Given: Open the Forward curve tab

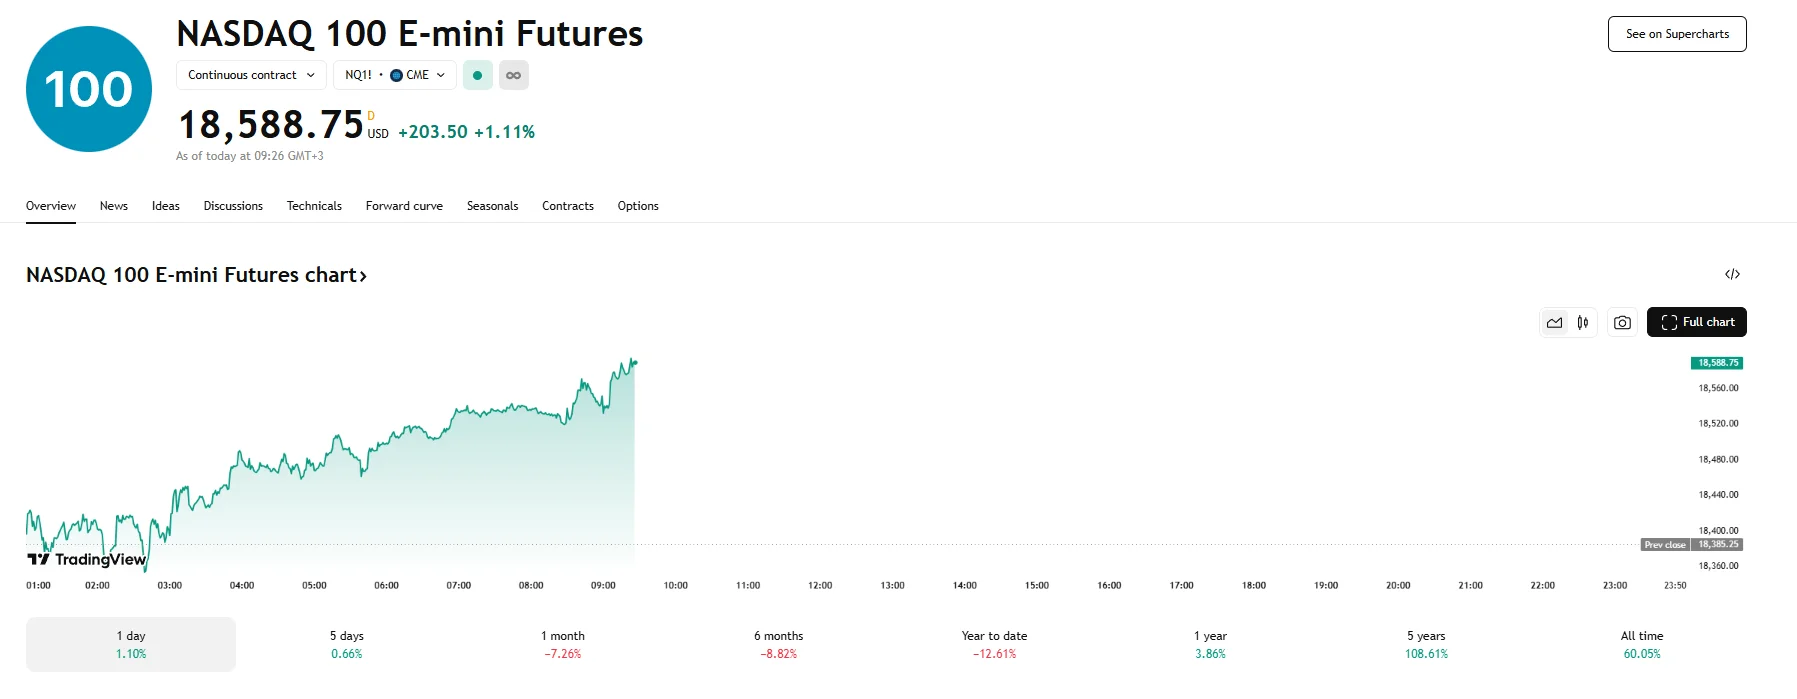Looking at the screenshot, I should 404,206.
